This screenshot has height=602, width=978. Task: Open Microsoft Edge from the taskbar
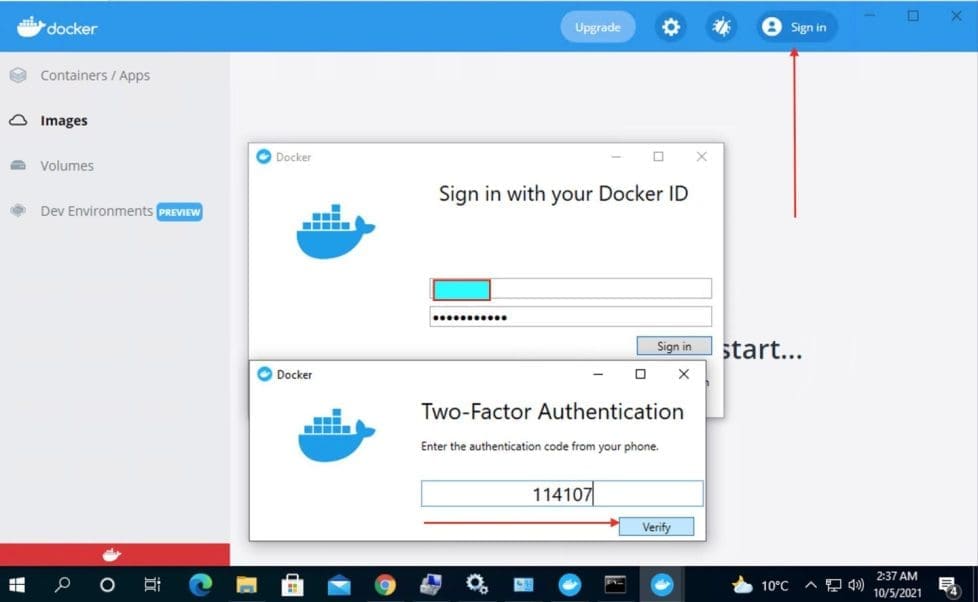point(200,585)
